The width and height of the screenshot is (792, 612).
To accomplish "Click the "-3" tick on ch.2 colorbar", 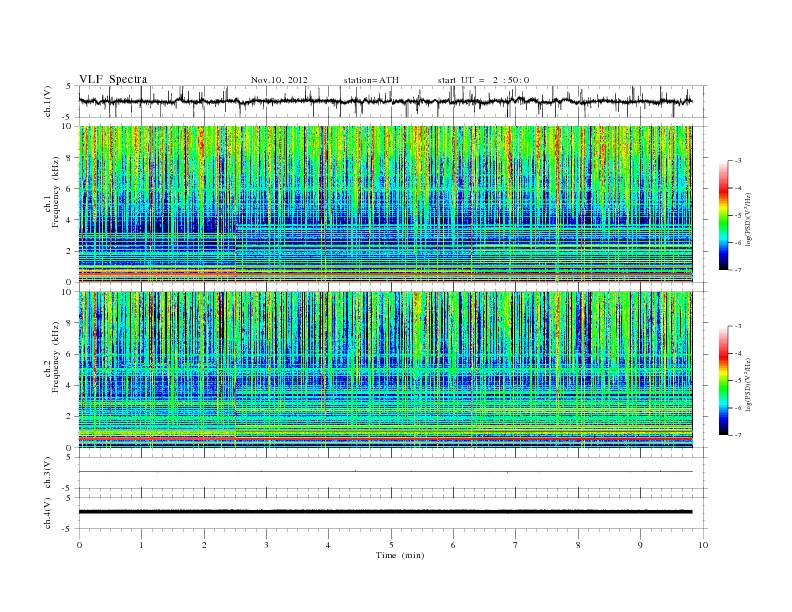I will click(738, 326).
